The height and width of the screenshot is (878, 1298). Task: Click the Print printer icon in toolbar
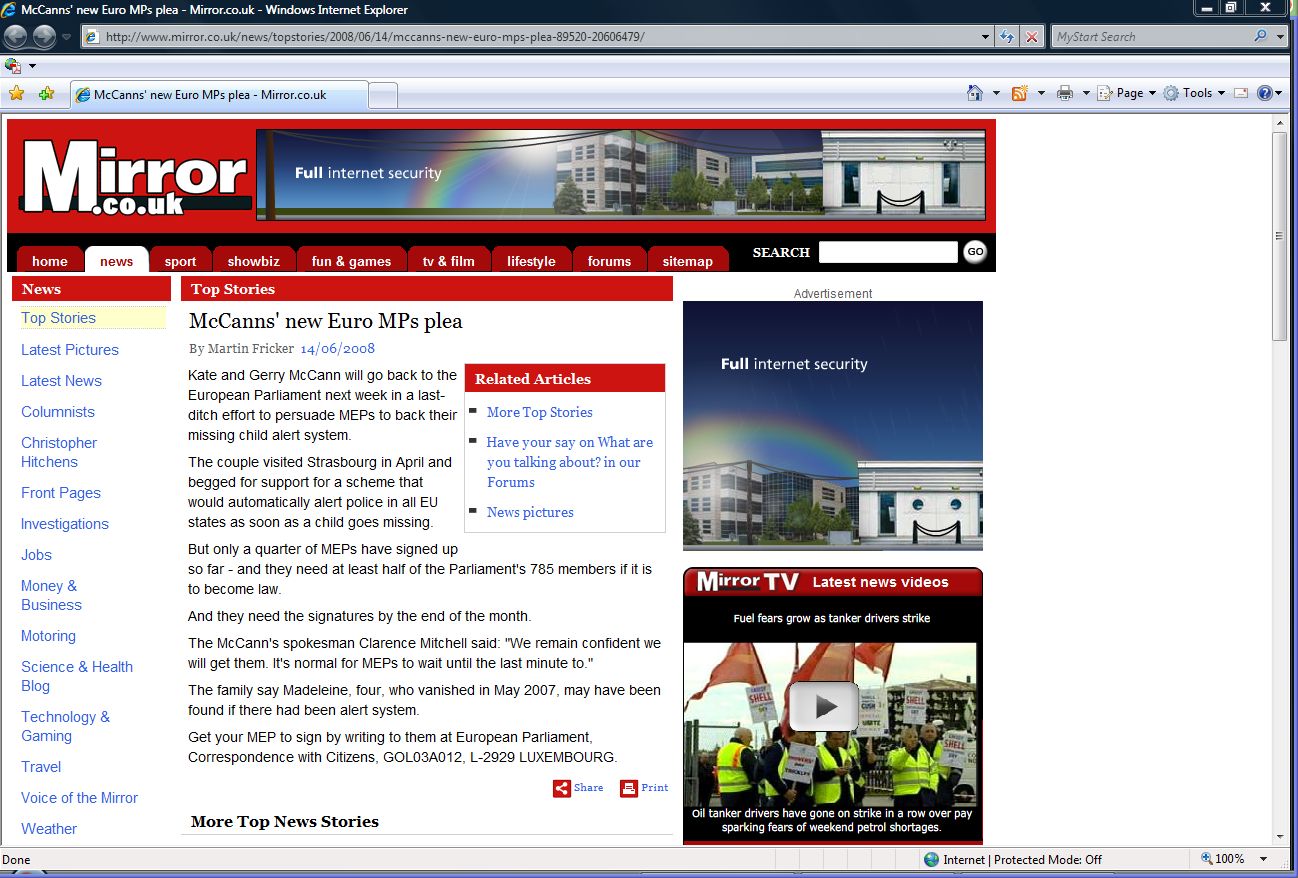coord(1065,93)
